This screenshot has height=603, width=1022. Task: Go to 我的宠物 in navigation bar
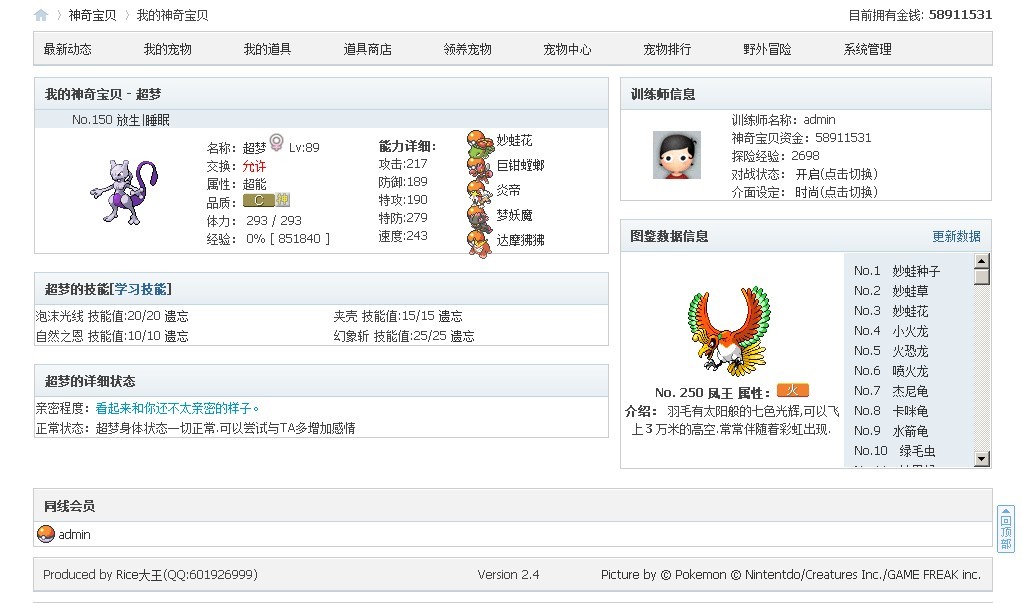(168, 49)
